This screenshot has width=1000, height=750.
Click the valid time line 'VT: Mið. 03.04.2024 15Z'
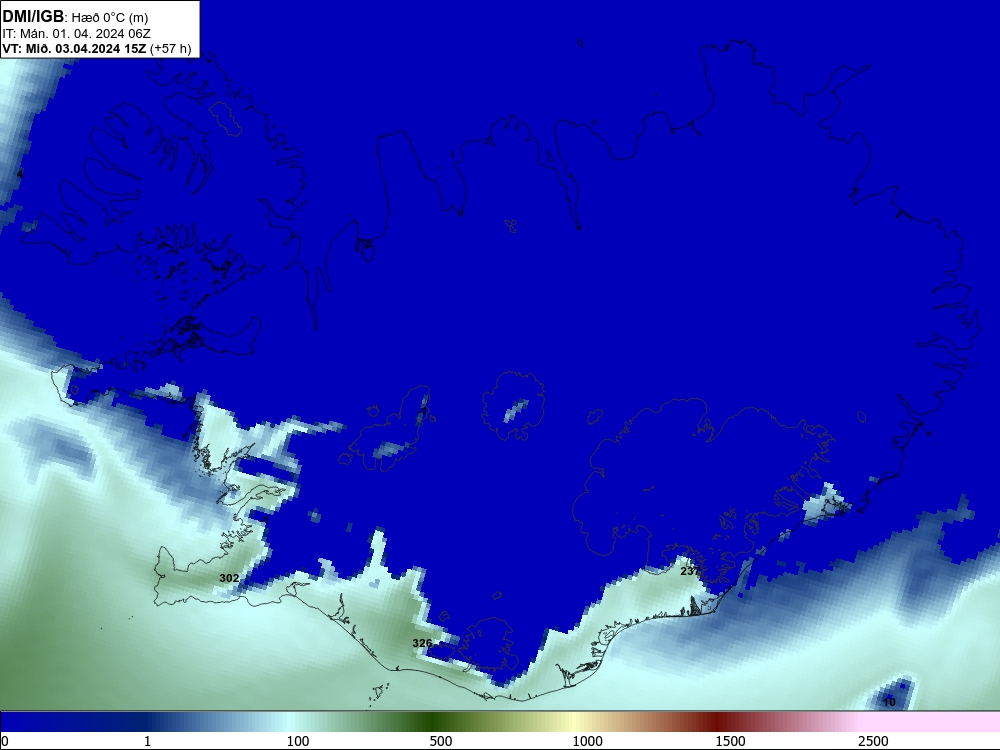(x=74, y=49)
